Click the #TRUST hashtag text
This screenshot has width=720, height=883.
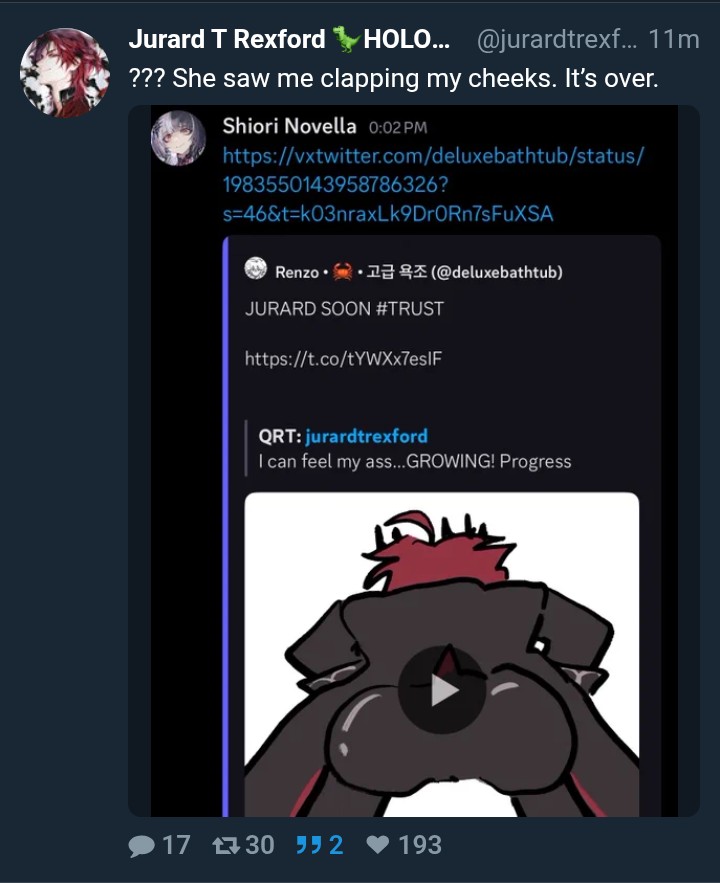tap(409, 309)
